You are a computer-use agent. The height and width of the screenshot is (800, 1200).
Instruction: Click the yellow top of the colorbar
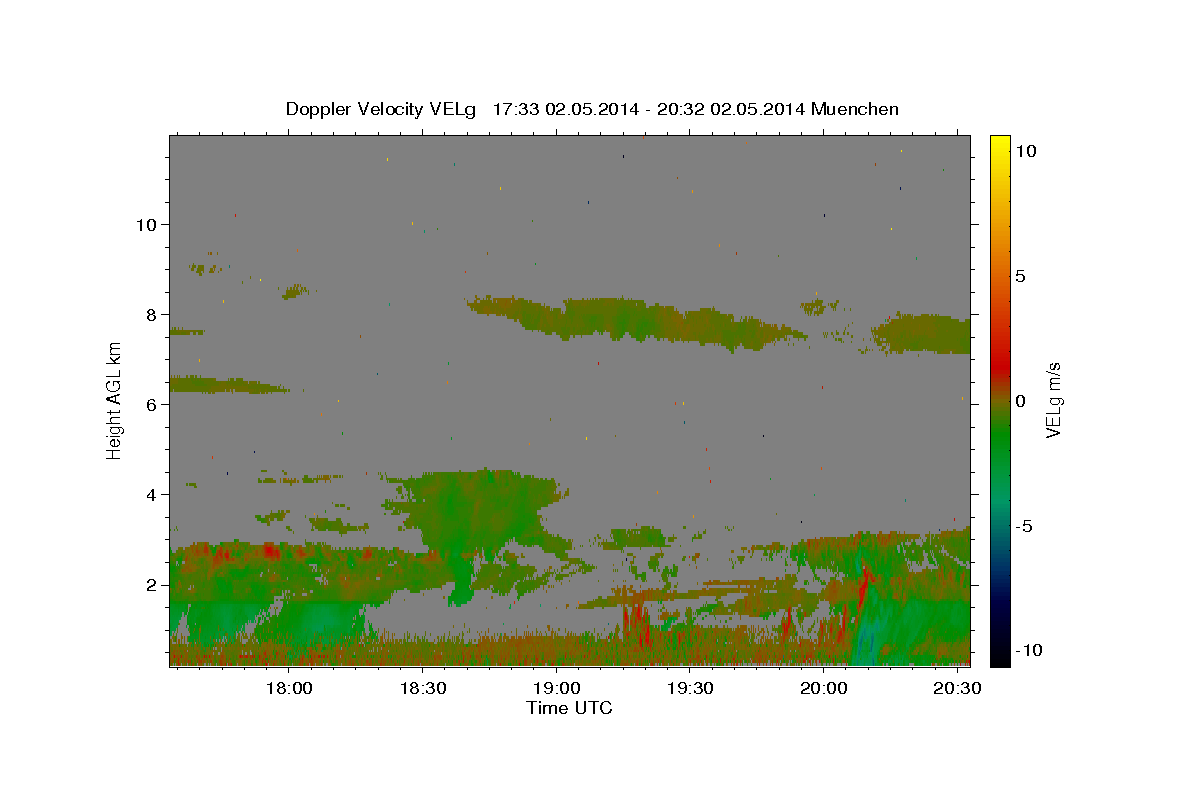[1000, 145]
